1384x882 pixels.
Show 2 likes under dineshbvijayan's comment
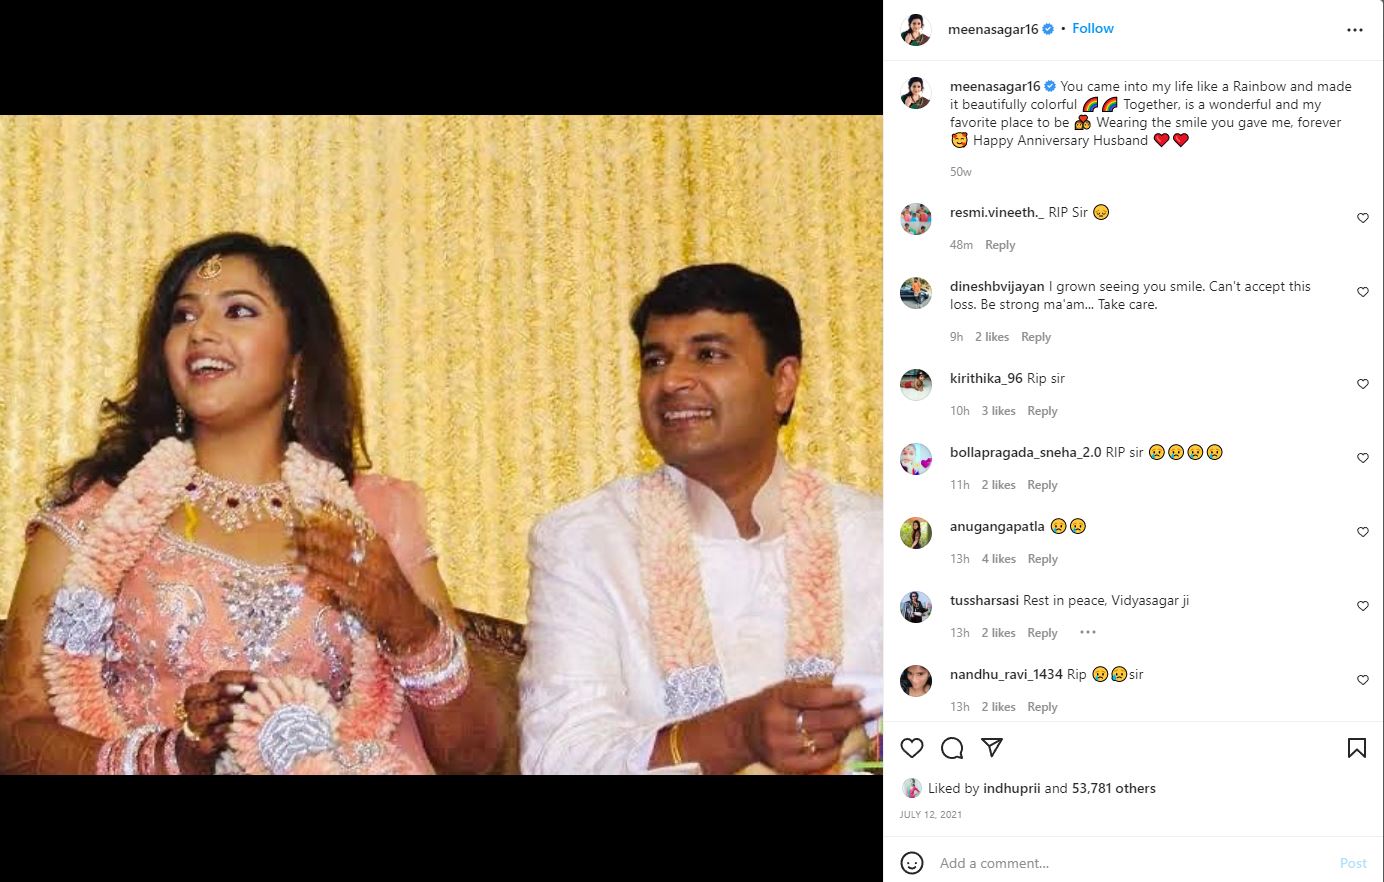pos(992,336)
